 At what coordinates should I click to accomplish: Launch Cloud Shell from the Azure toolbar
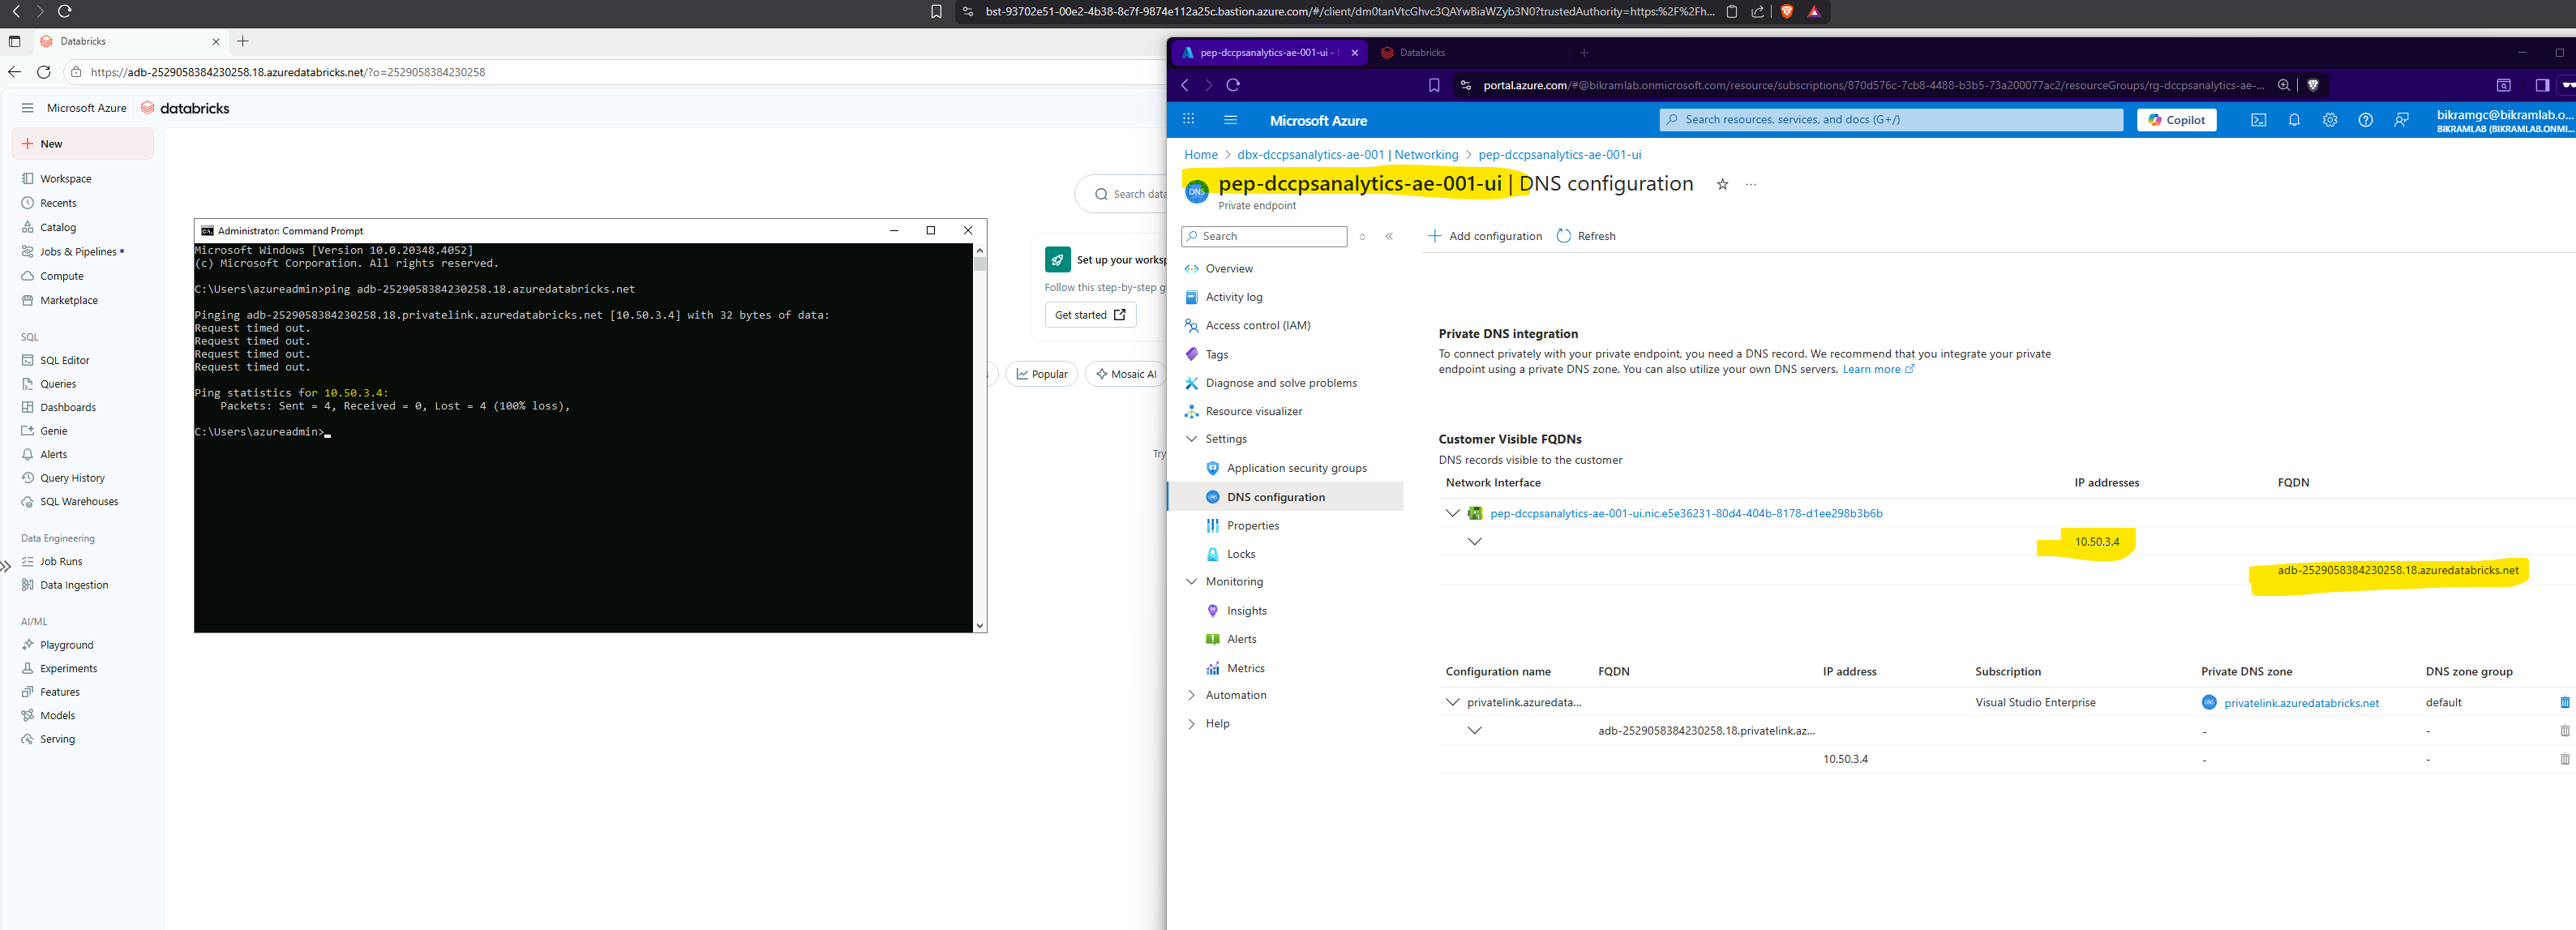[2258, 120]
